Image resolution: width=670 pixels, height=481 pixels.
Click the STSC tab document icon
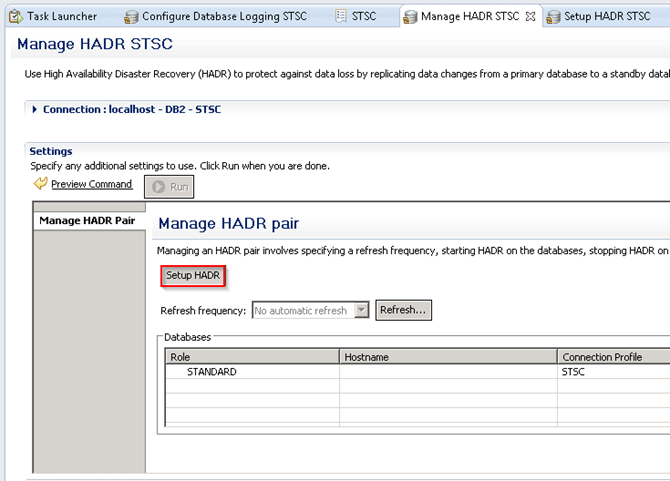click(341, 17)
